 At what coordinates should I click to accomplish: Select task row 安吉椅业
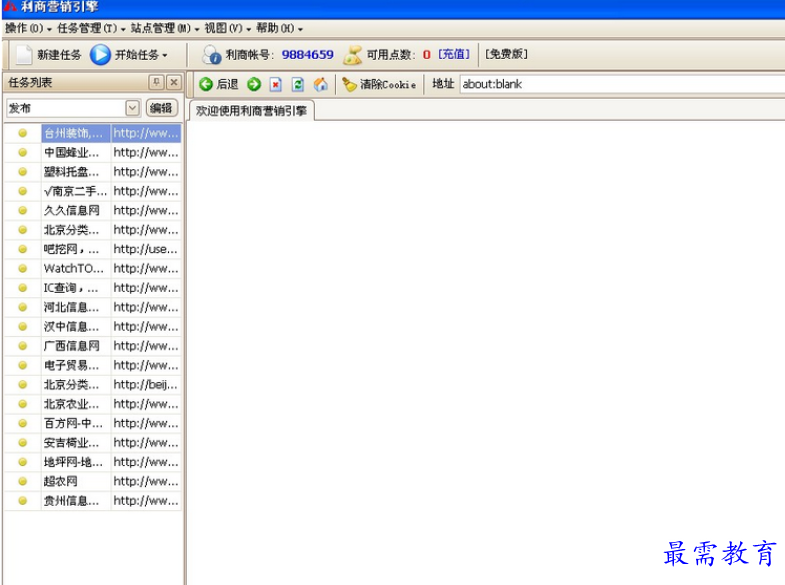point(93,443)
